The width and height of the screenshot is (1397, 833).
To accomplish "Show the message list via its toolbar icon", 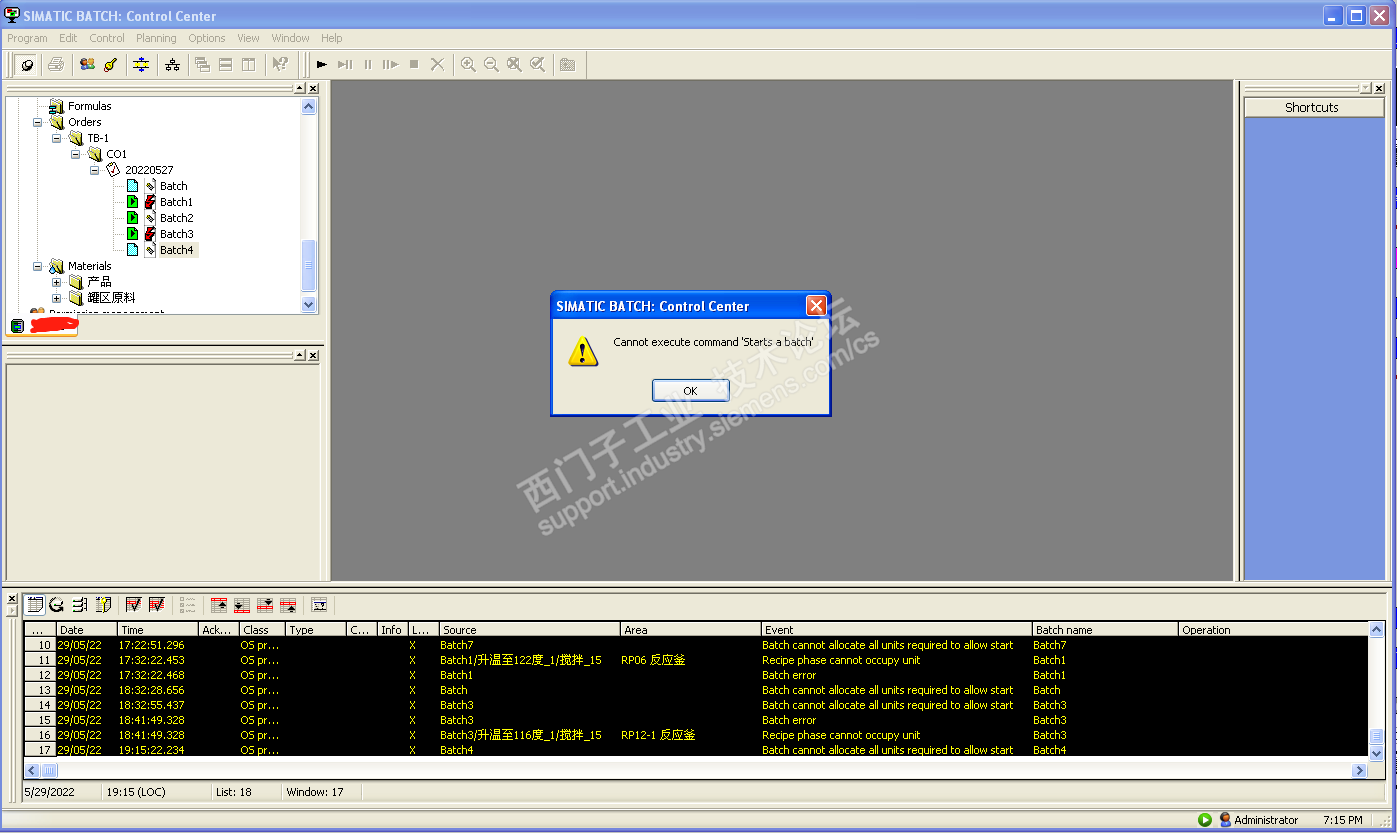I will pos(35,605).
